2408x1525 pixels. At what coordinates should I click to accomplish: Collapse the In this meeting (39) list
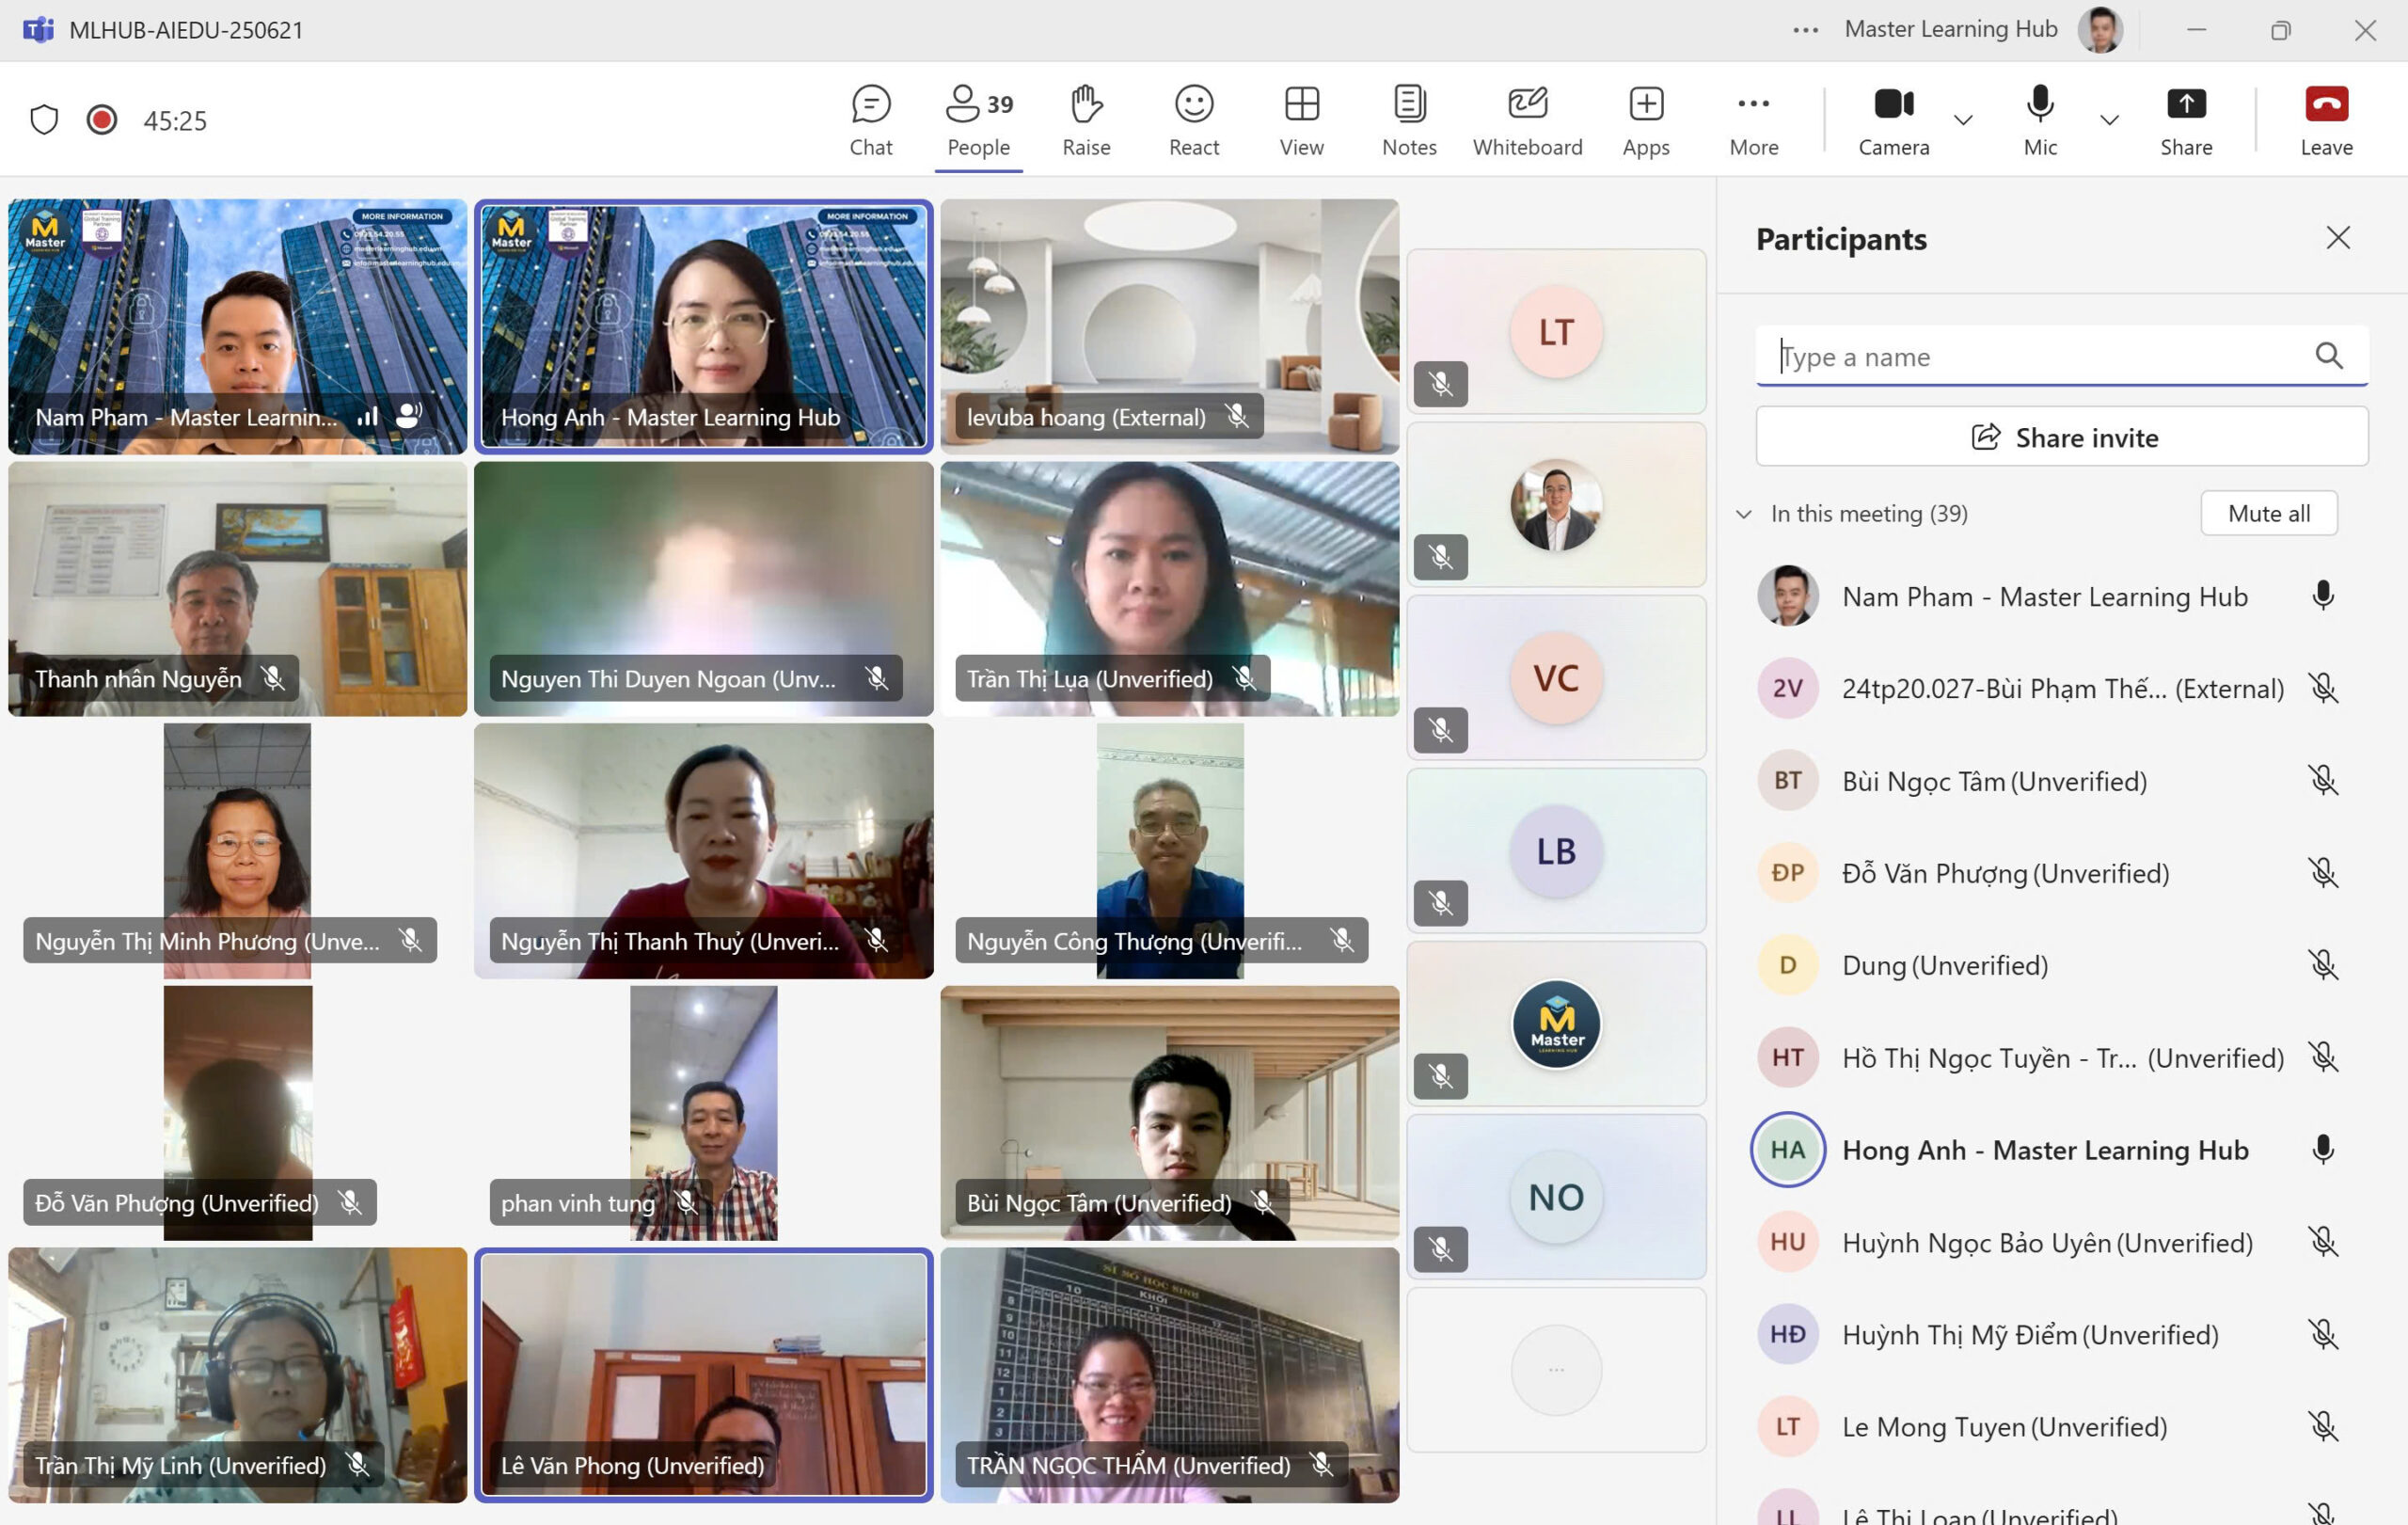1743,514
